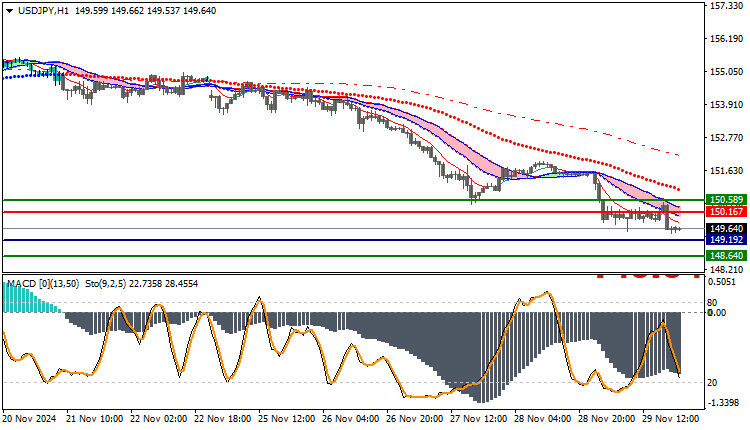Select the 20 Nov 2024 time axis label
750x430 pixels.
pos(30,419)
